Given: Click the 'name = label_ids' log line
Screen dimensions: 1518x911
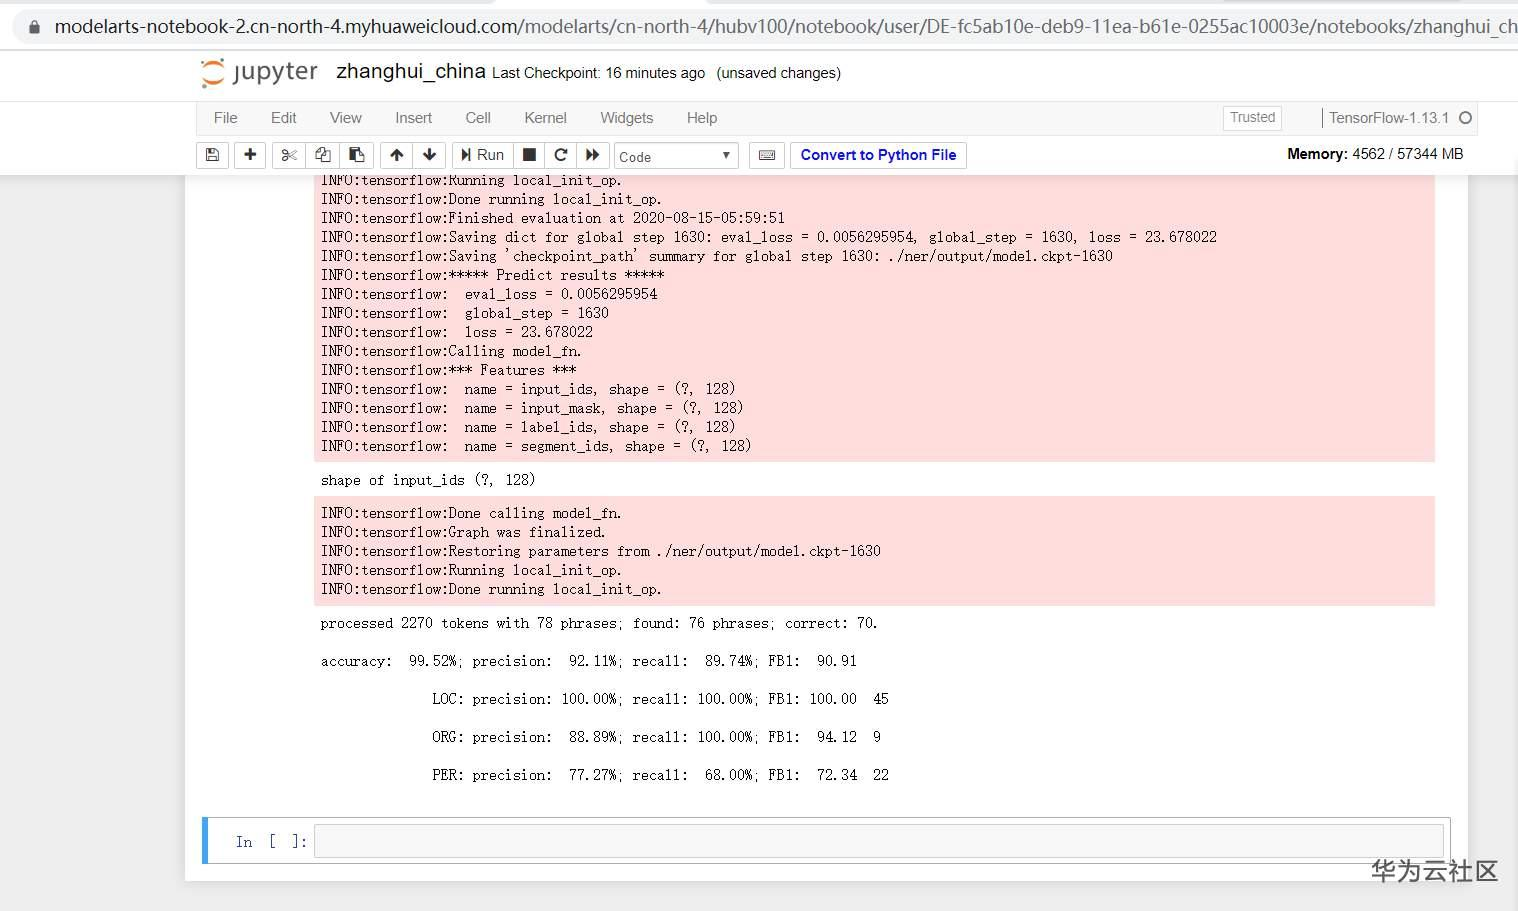Looking at the screenshot, I should 528,427.
